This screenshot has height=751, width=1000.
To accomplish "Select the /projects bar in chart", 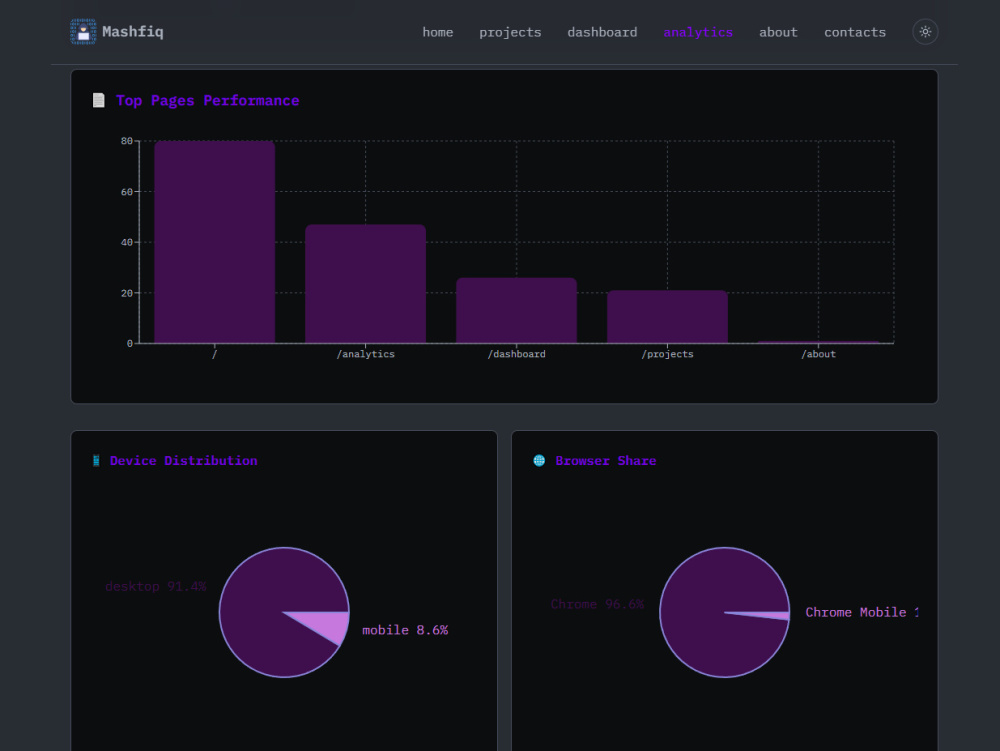I will [667, 317].
